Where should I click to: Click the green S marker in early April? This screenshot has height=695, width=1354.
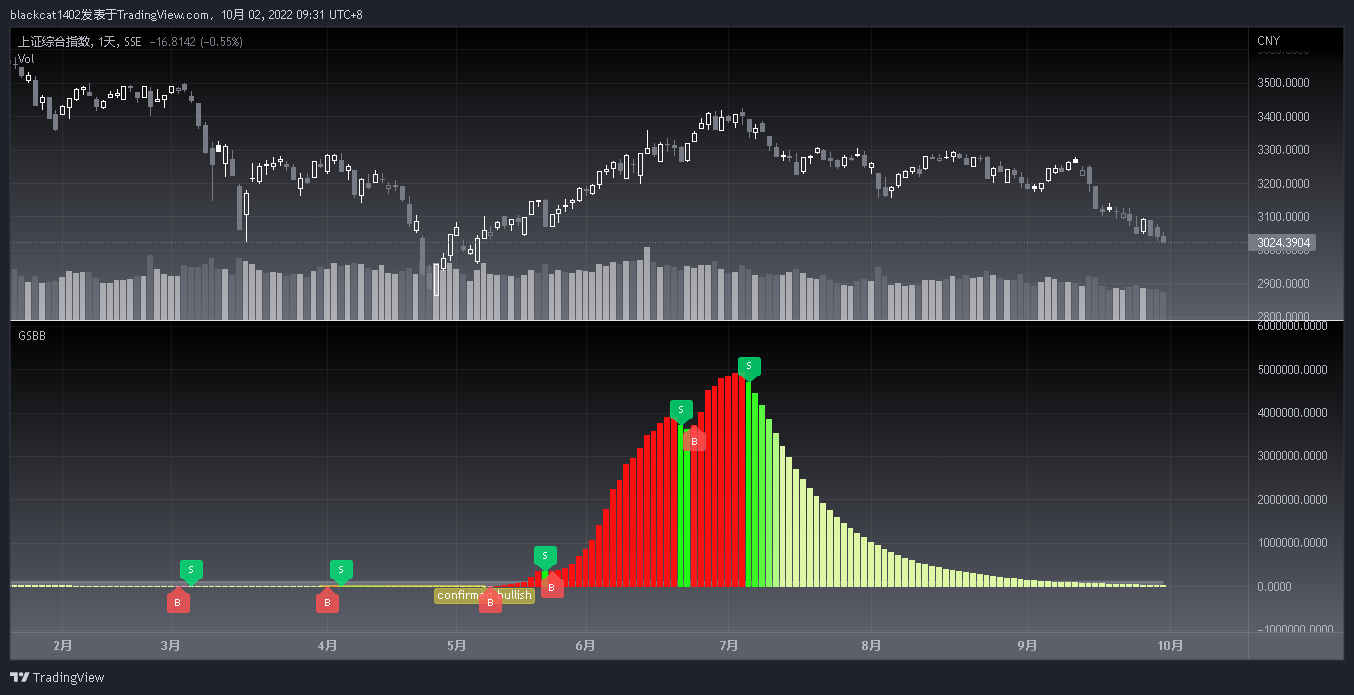pyautogui.click(x=341, y=570)
